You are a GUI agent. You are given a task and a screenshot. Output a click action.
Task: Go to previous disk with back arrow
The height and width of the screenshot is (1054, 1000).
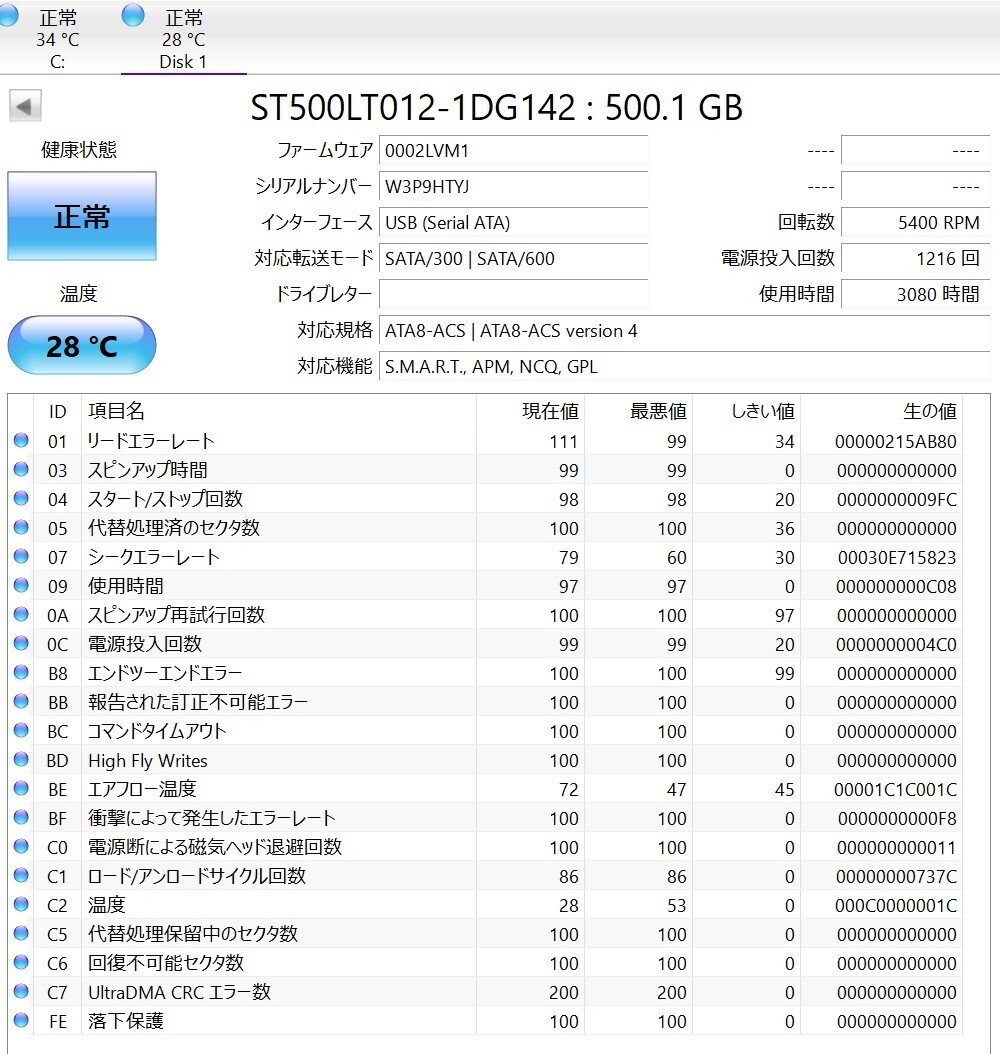[25, 106]
